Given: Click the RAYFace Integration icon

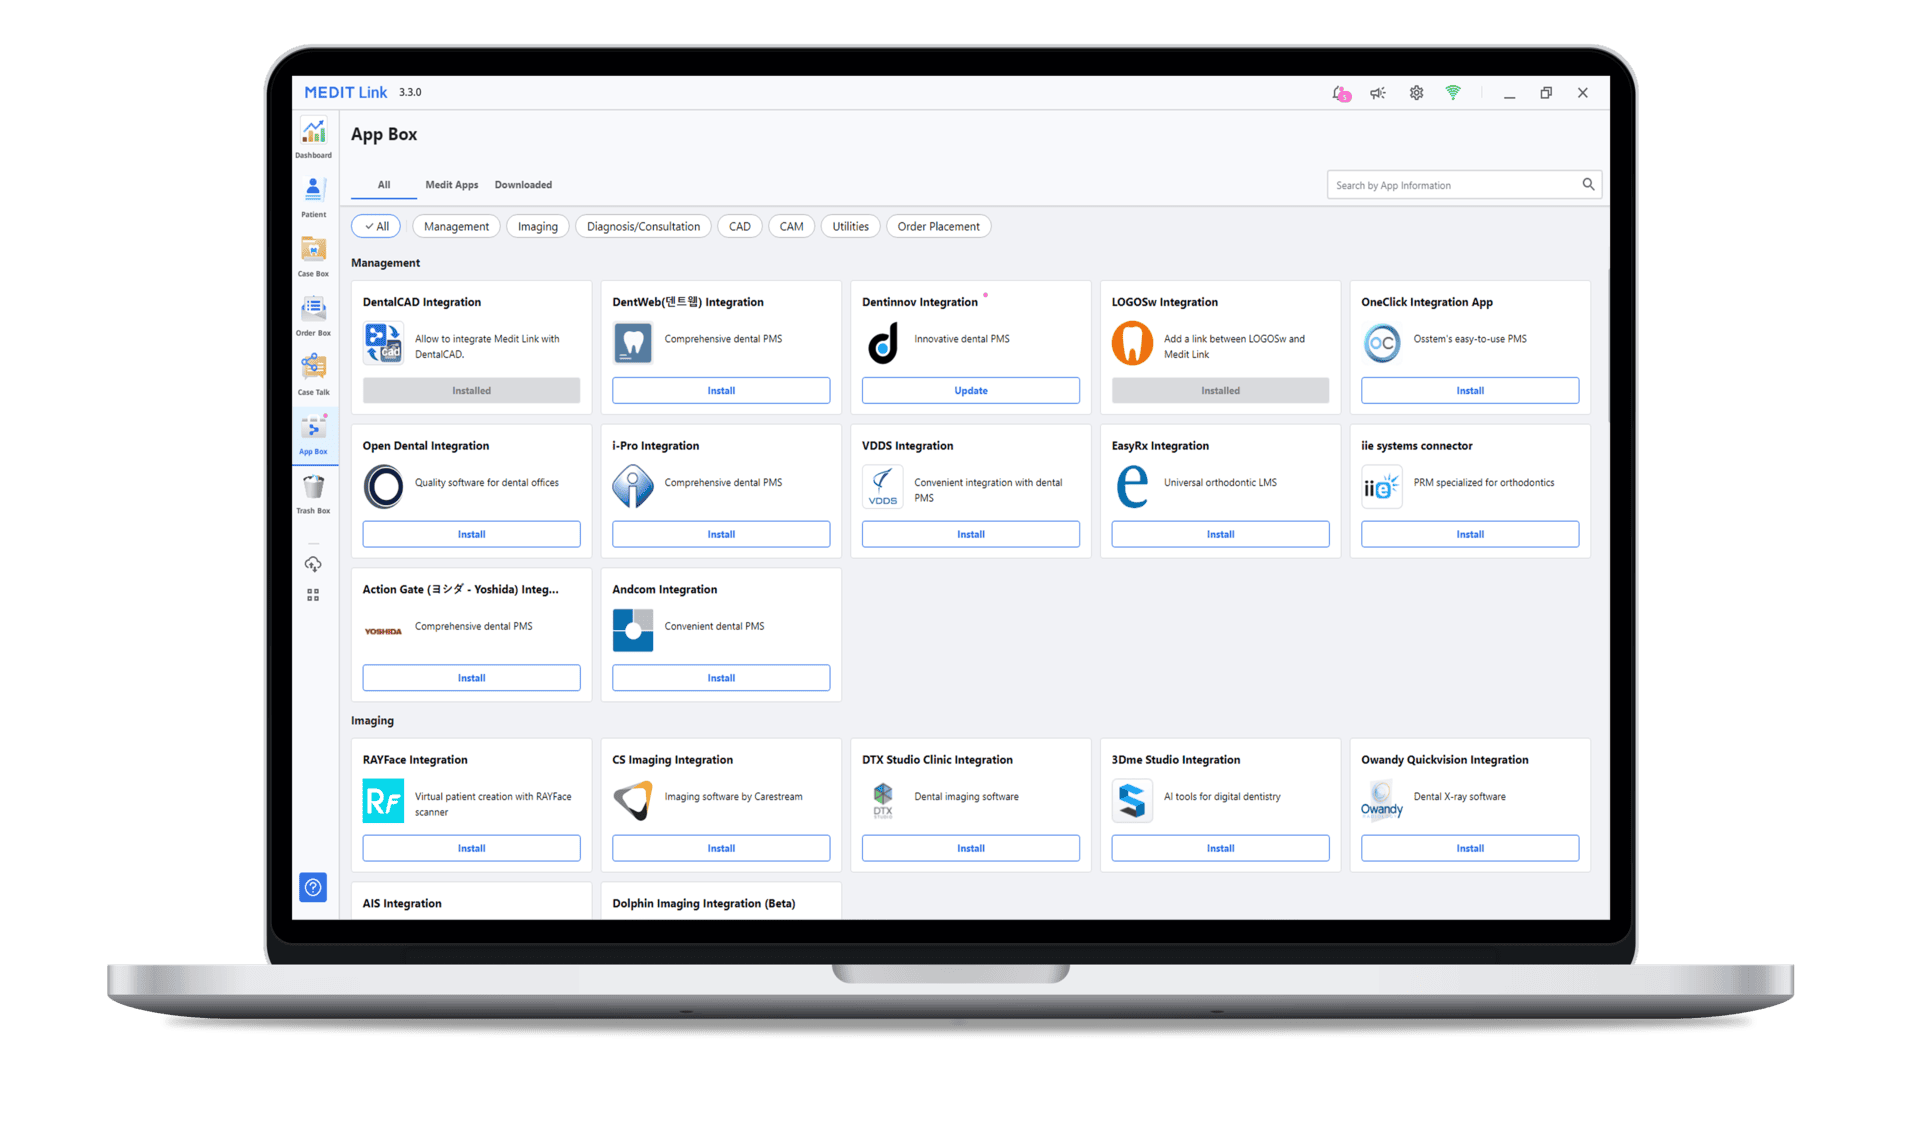Looking at the screenshot, I should point(383,801).
